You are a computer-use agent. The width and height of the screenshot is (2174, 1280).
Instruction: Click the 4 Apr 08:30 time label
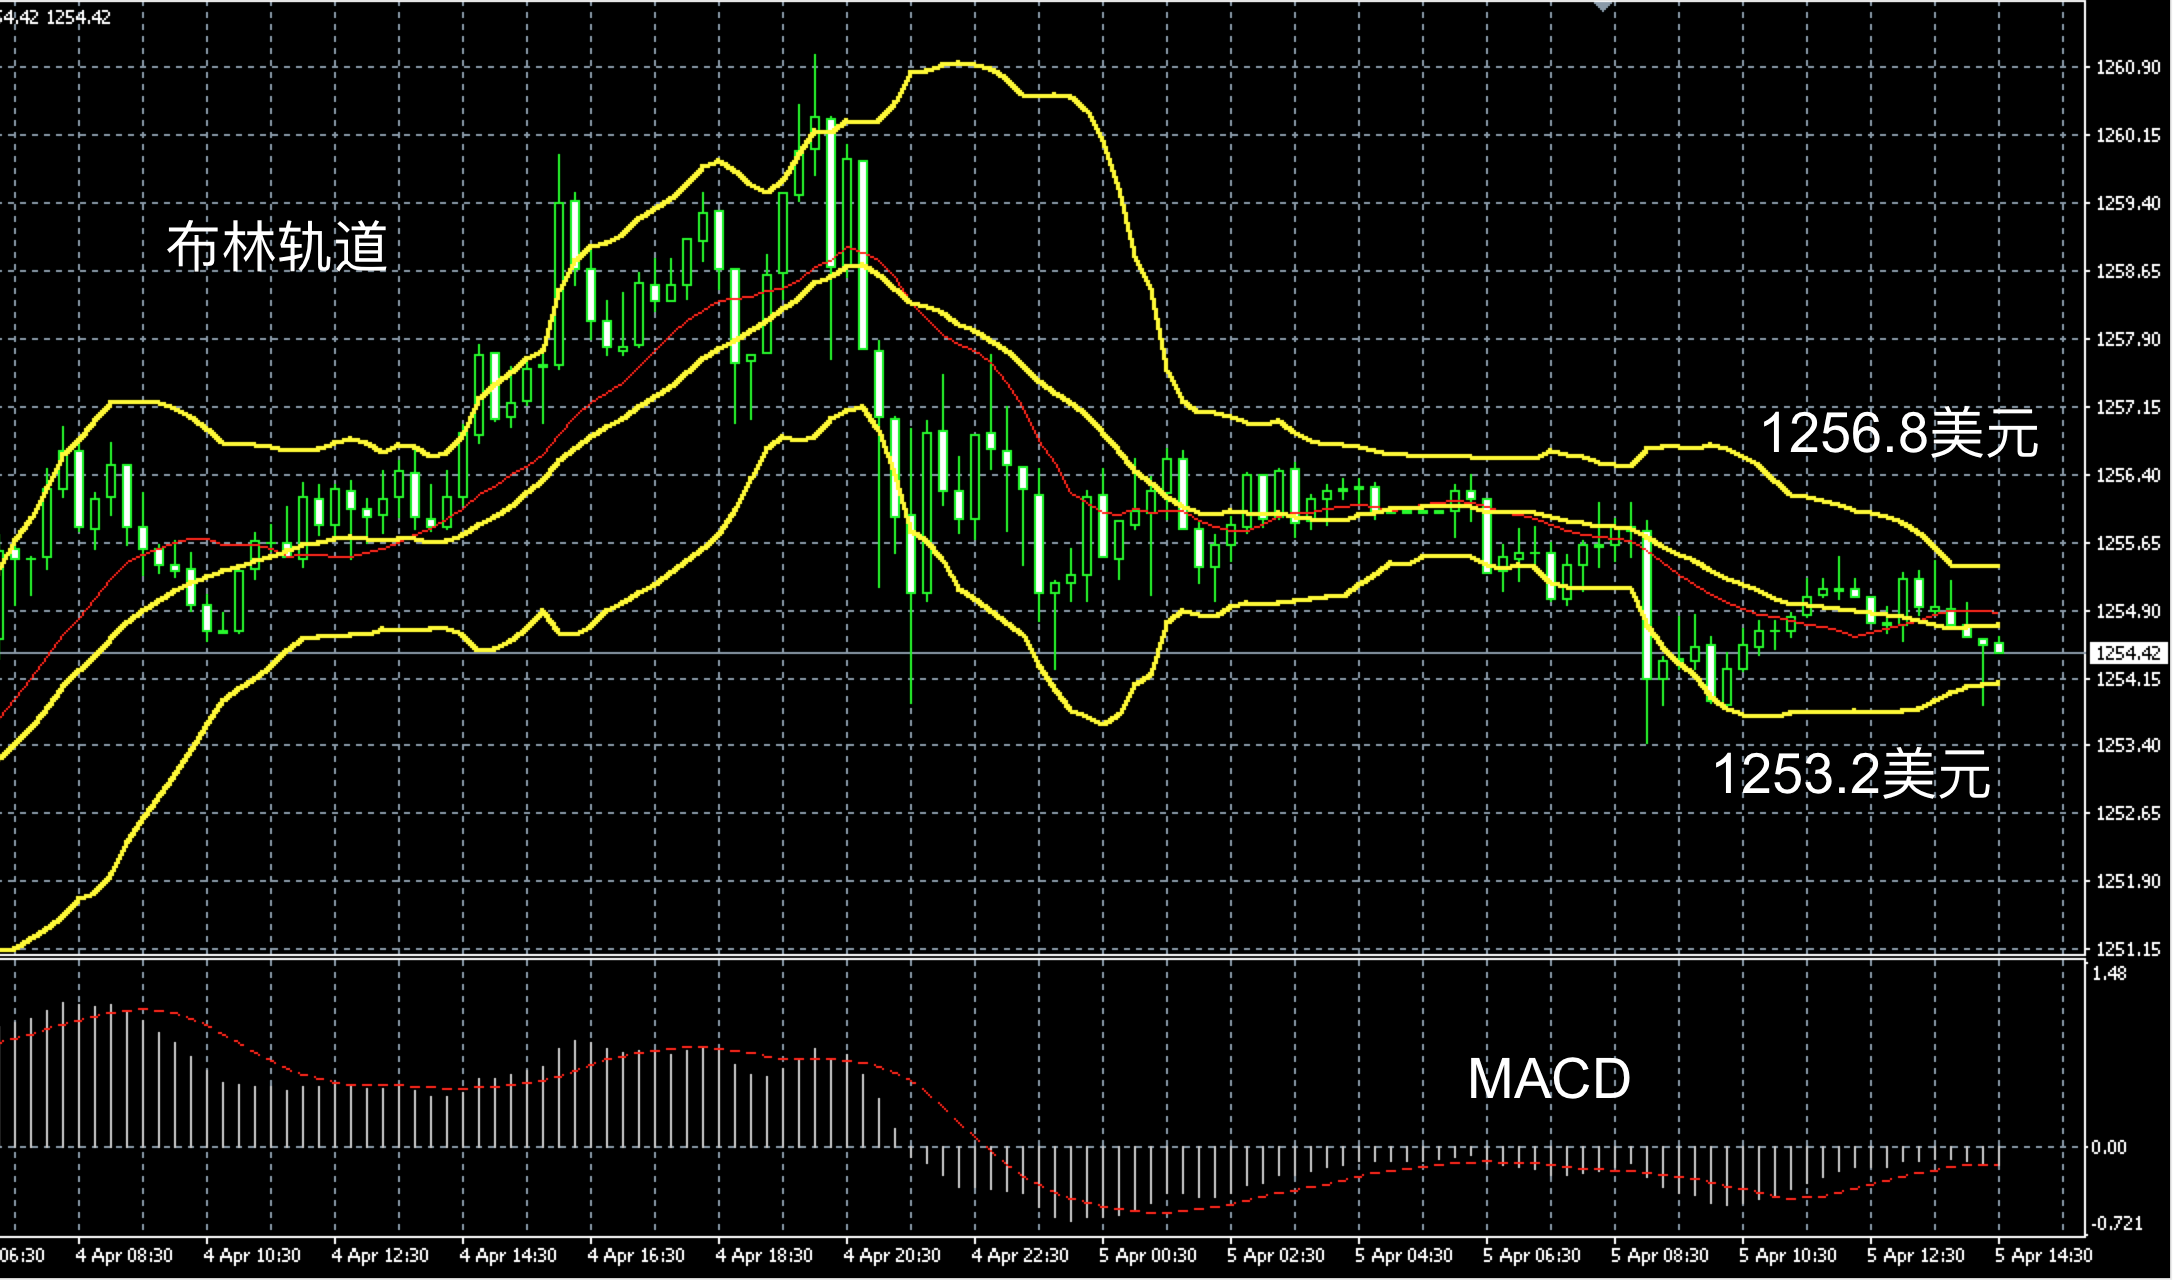click(x=124, y=1255)
